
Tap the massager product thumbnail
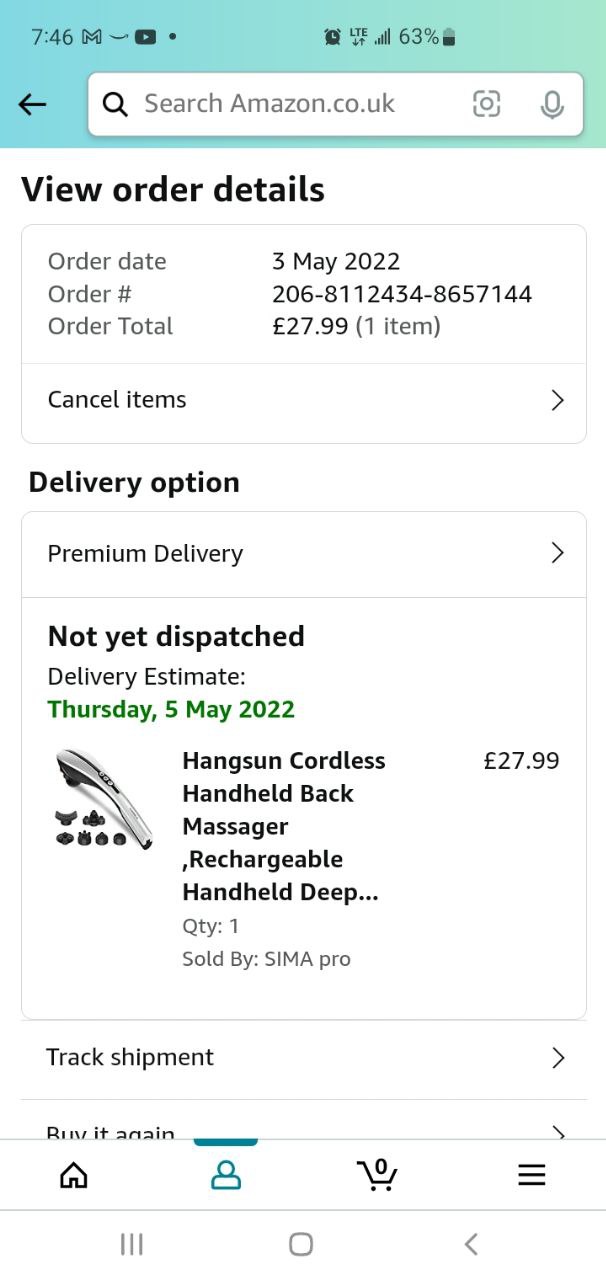point(104,800)
